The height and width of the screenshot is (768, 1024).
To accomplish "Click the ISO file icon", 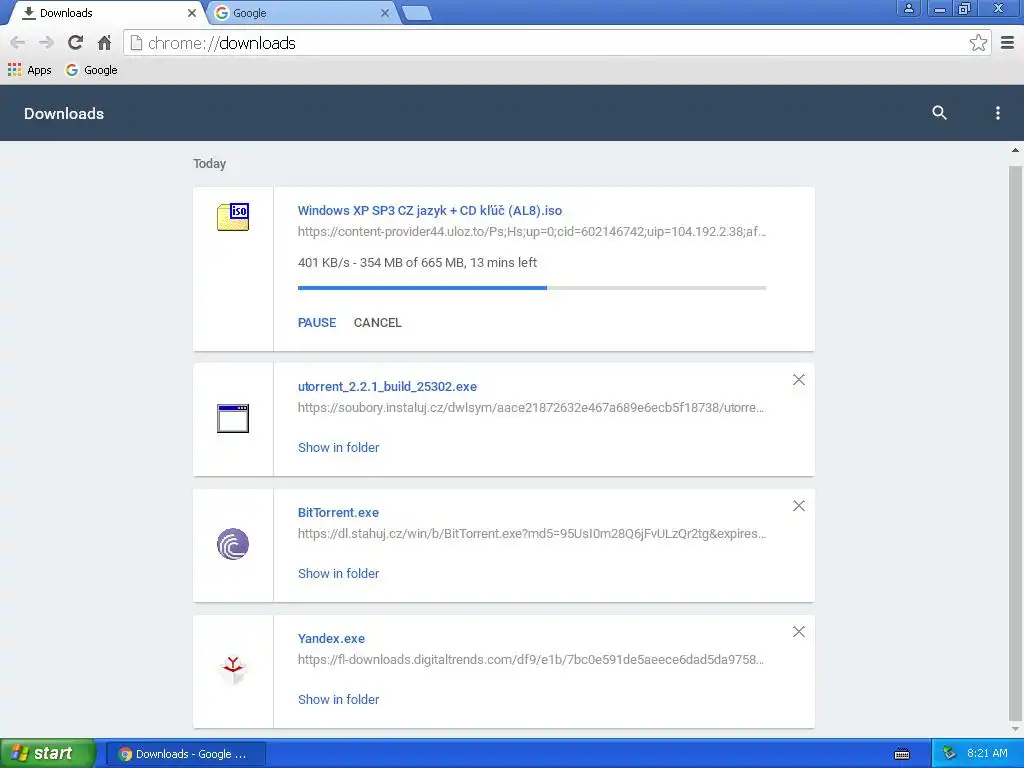I will [x=233, y=217].
